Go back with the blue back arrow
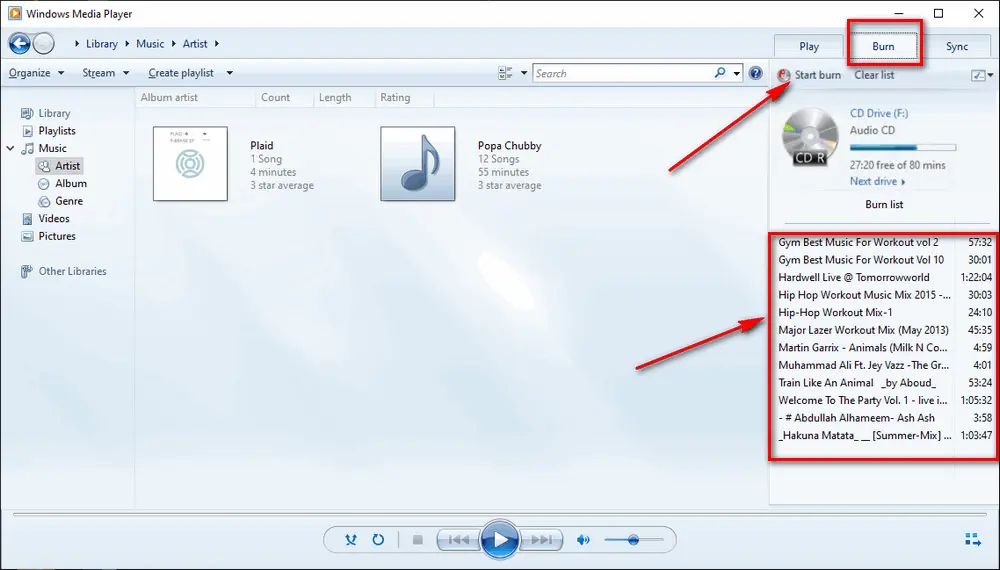Screen dimensions: 1000x570 point(19,43)
